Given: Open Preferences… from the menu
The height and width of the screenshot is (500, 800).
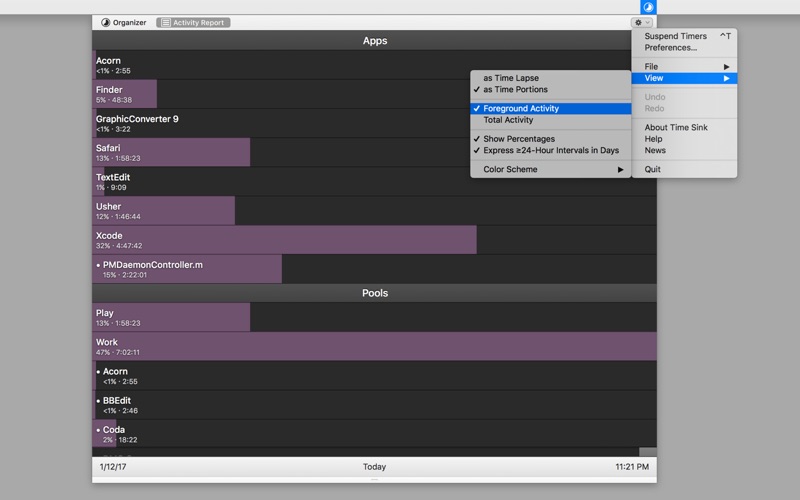Looking at the screenshot, I should (x=684, y=47).
